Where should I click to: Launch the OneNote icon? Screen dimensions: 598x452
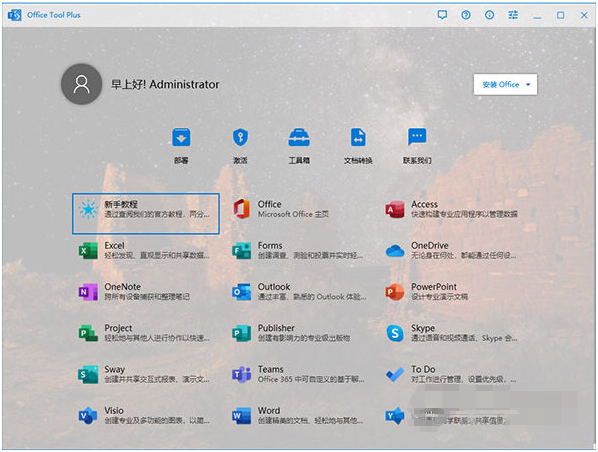click(x=88, y=292)
